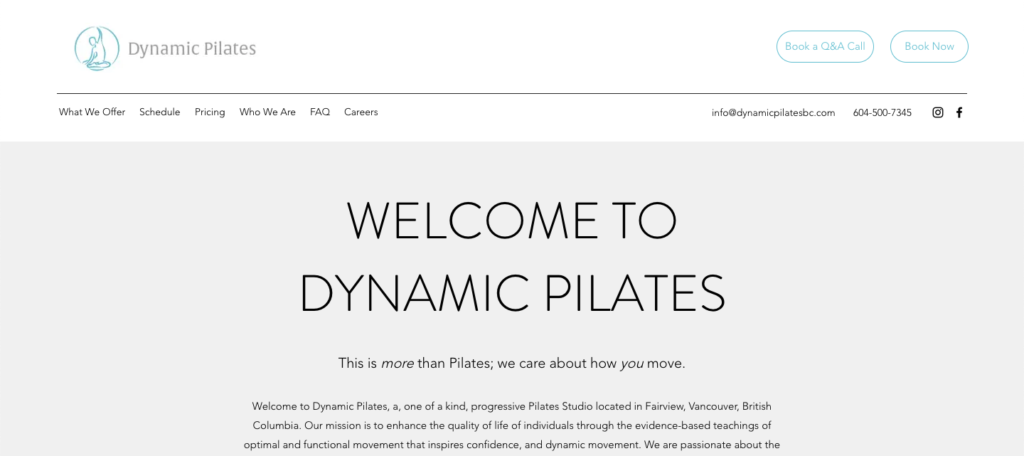Click the 604-500-7345 phone number

[x=882, y=112]
